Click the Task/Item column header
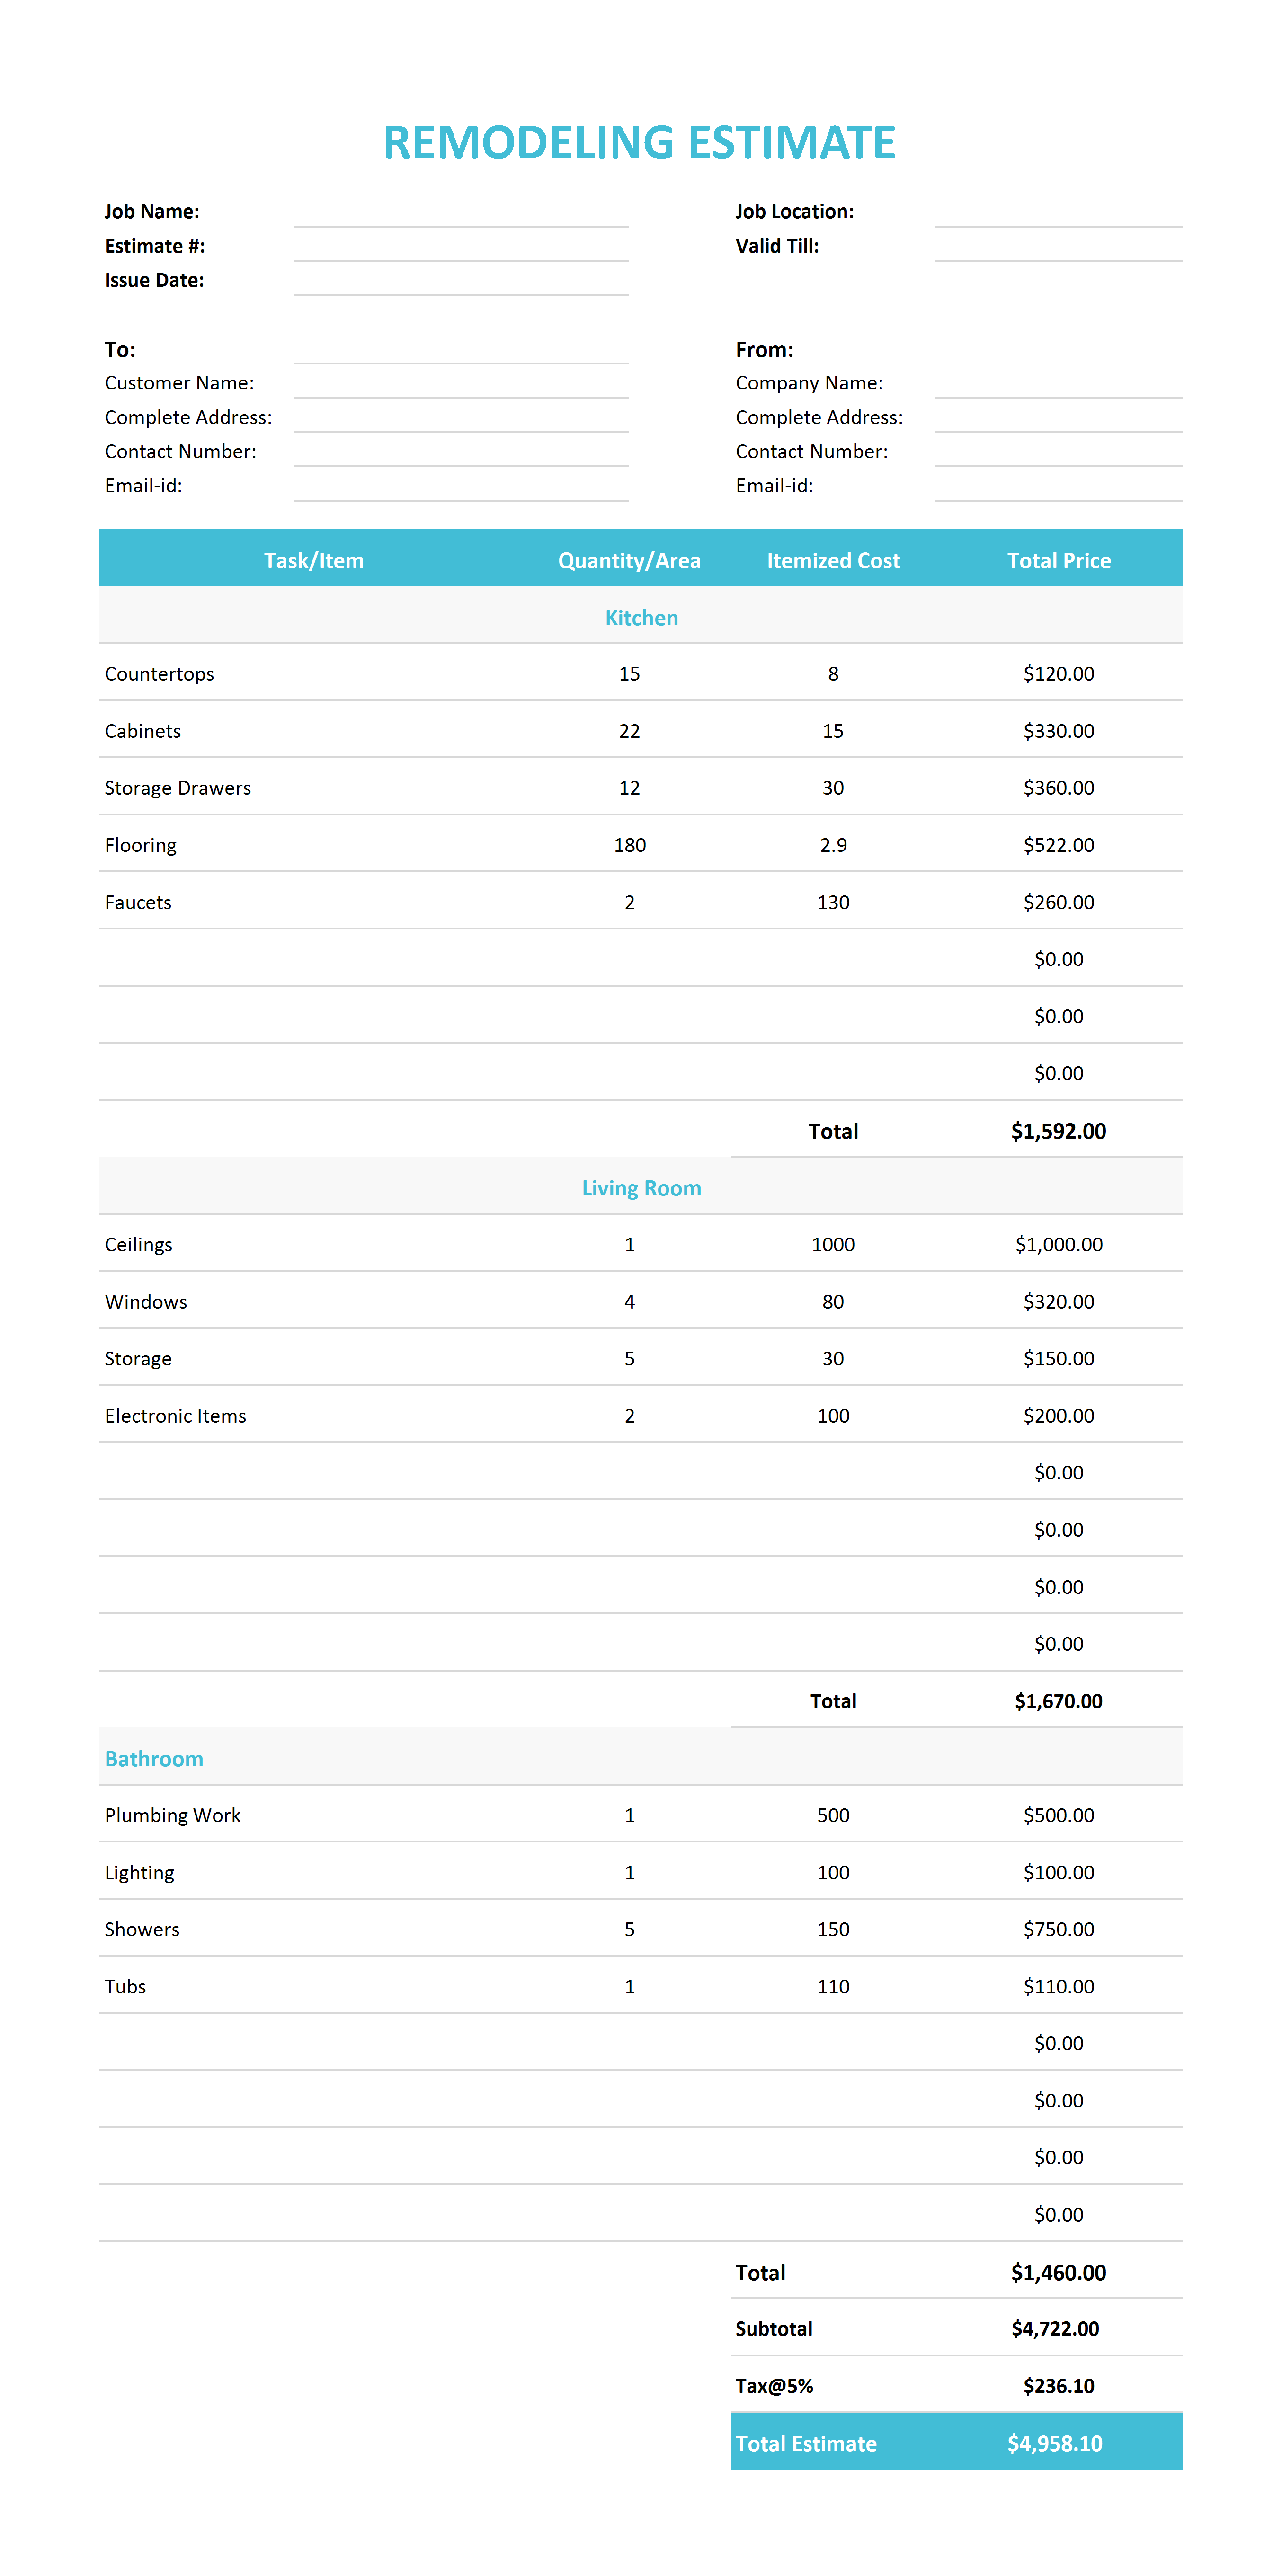This screenshot has width=1282, height=2576. coord(314,560)
